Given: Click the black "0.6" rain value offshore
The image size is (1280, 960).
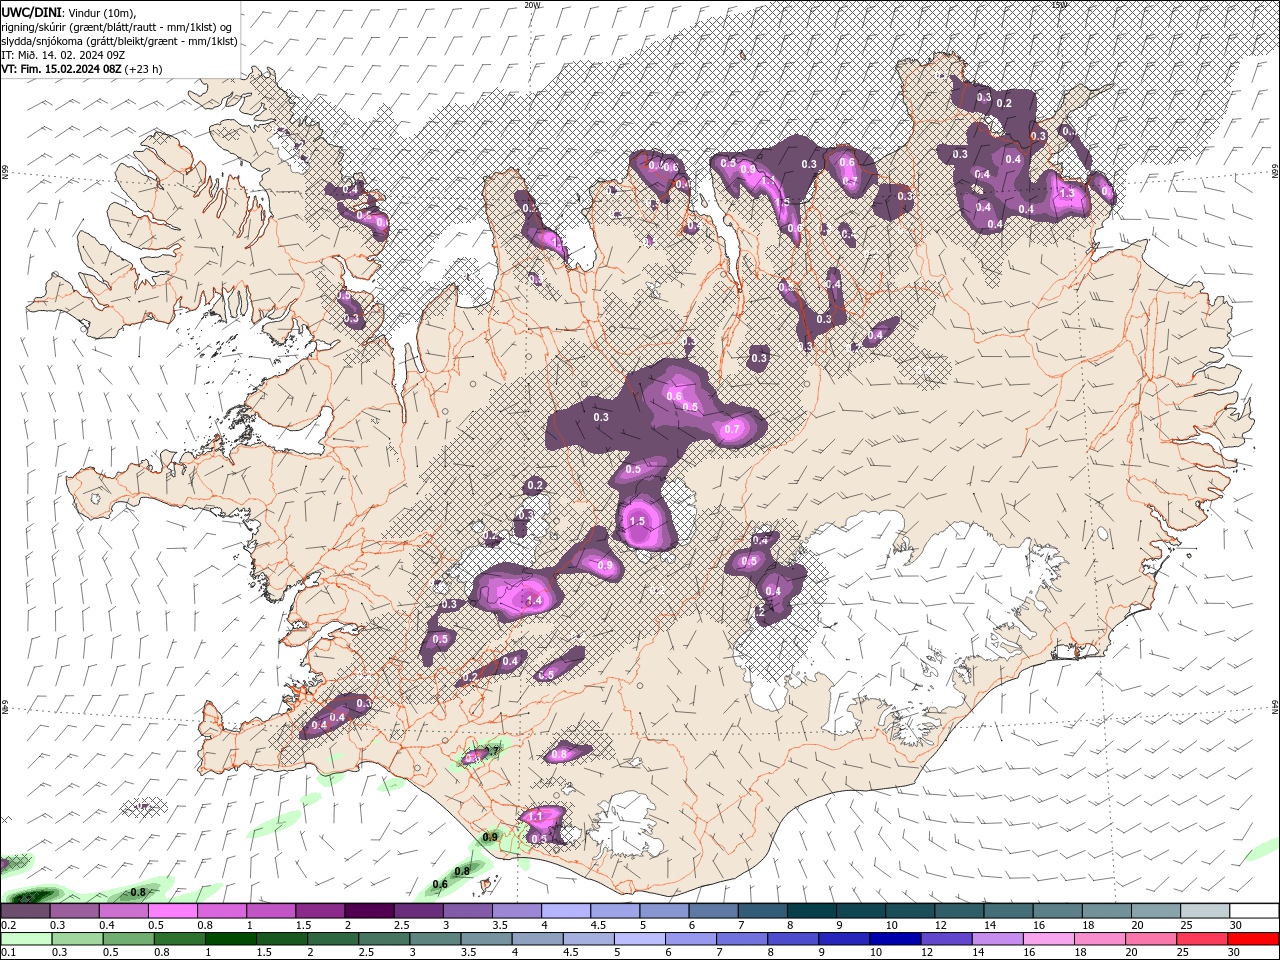Looking at the screenshot, I should [439, 885].
